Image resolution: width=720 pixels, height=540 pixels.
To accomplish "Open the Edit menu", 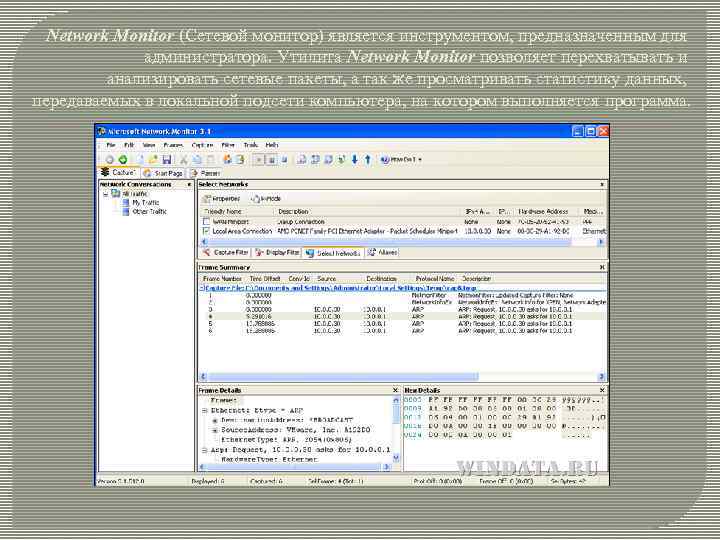I will (x=129, y=145).
